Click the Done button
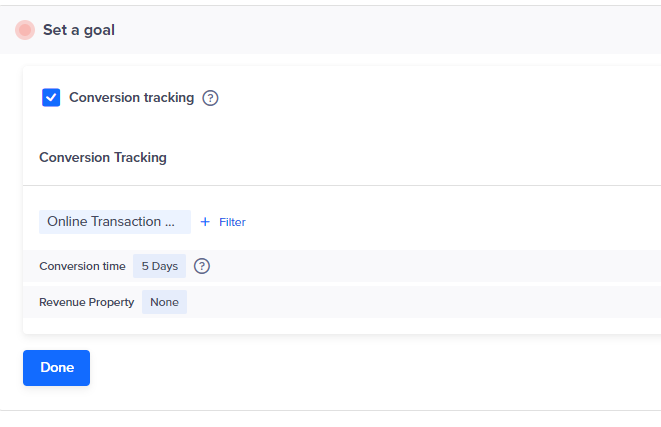 coord(56,368)
